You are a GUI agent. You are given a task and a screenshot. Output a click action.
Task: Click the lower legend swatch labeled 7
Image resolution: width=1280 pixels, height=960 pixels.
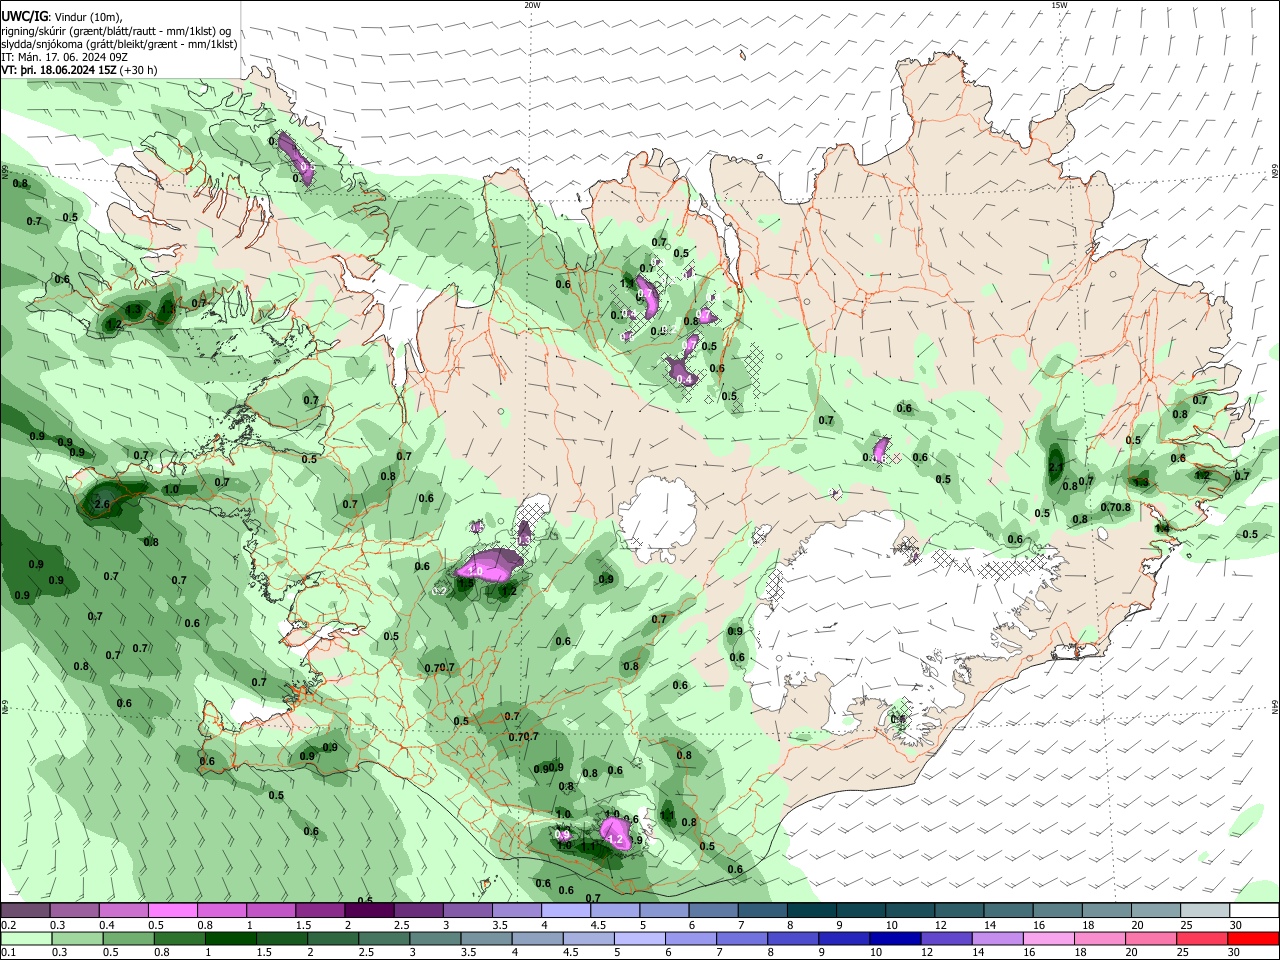pos(742,938)
